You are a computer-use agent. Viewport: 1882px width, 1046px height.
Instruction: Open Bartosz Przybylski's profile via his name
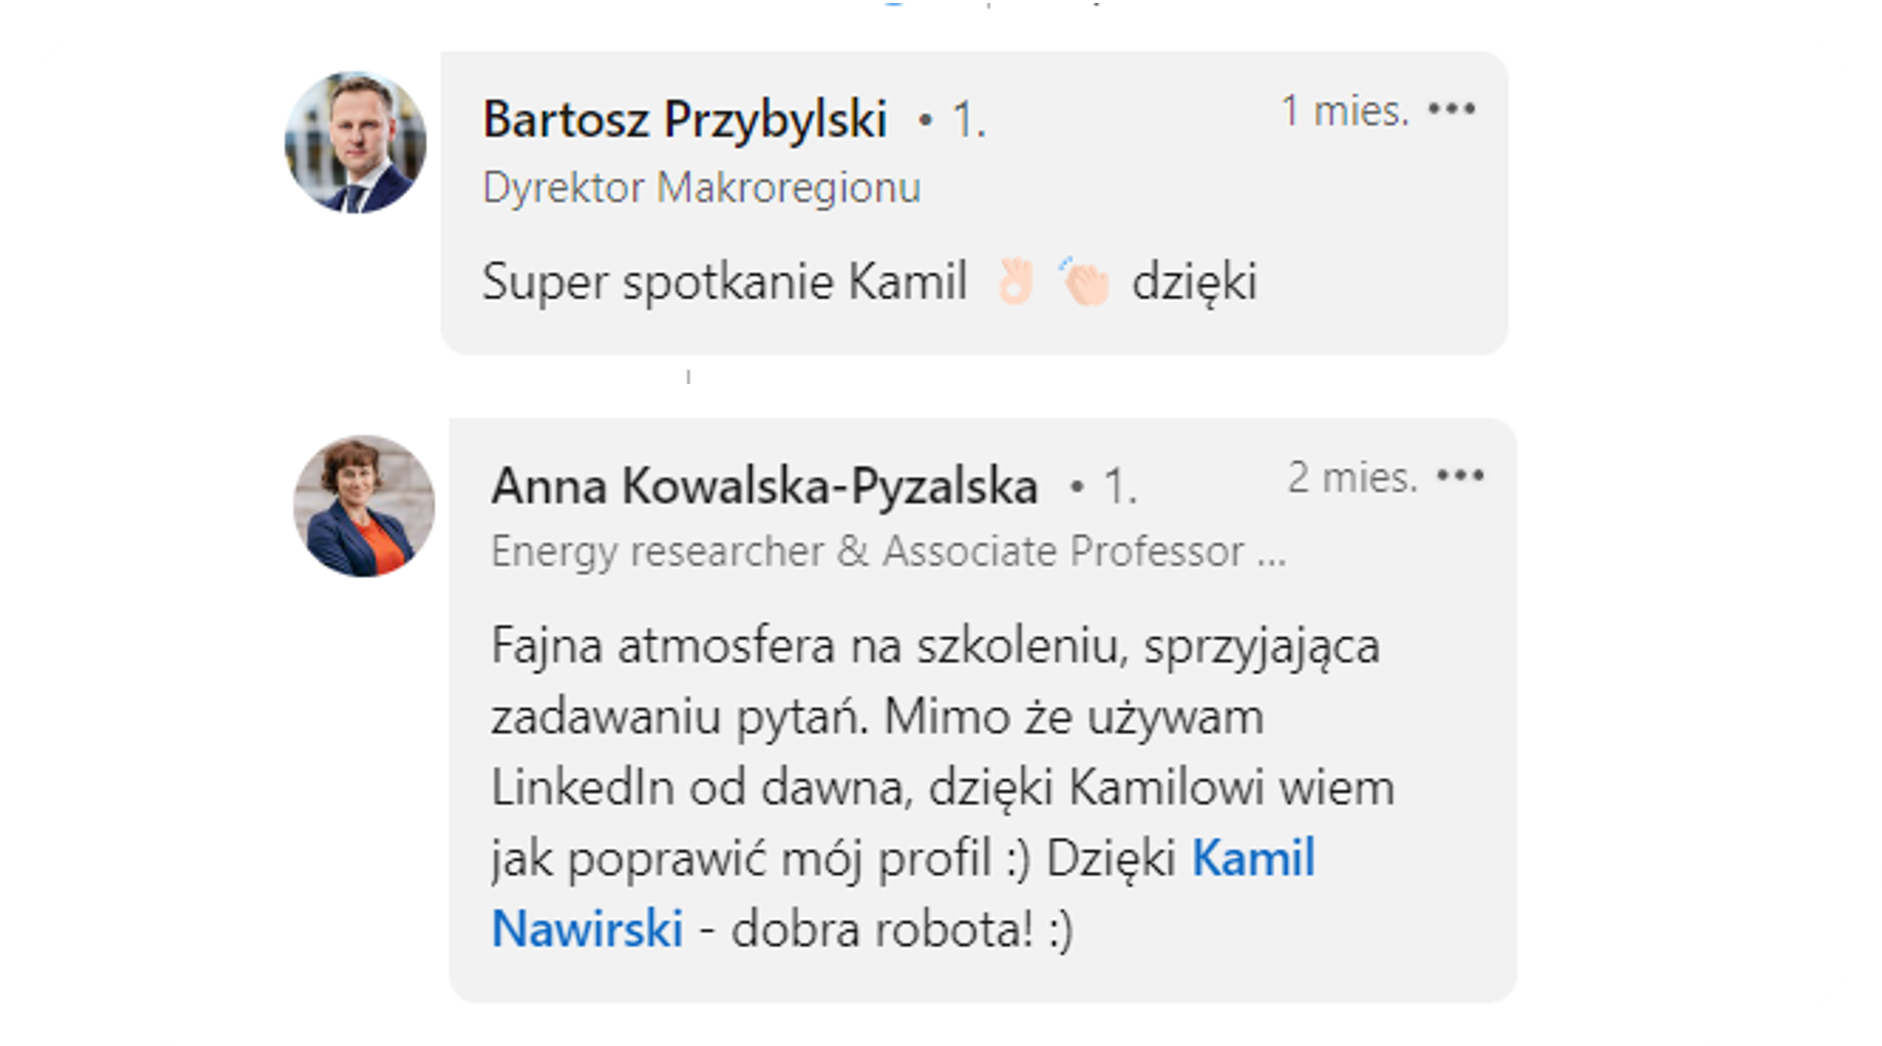pos(685,120)
